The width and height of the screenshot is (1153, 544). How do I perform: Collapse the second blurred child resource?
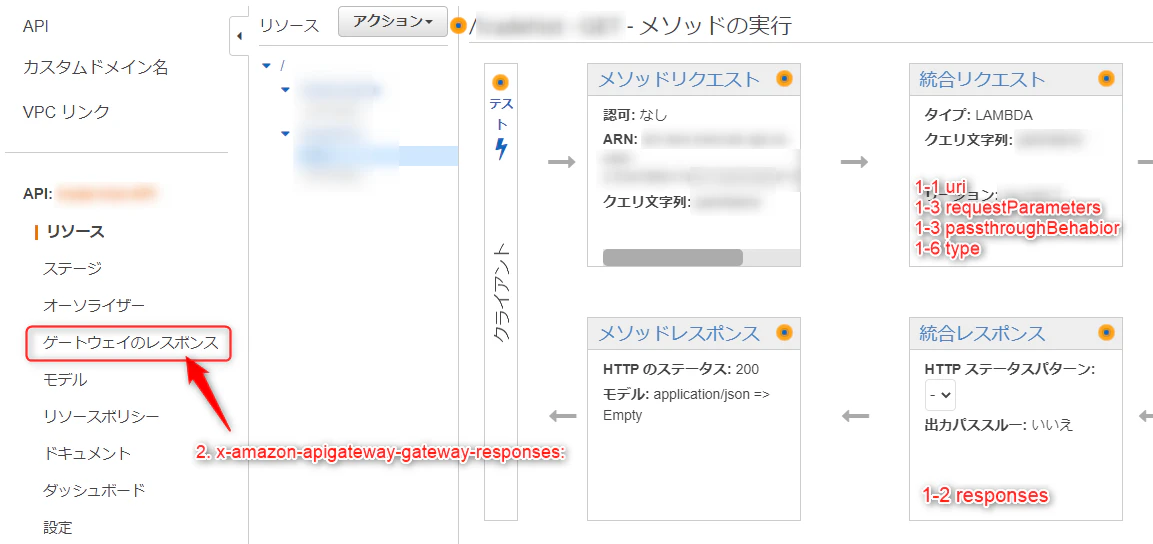pyautogui.click(x=286, y=133)
